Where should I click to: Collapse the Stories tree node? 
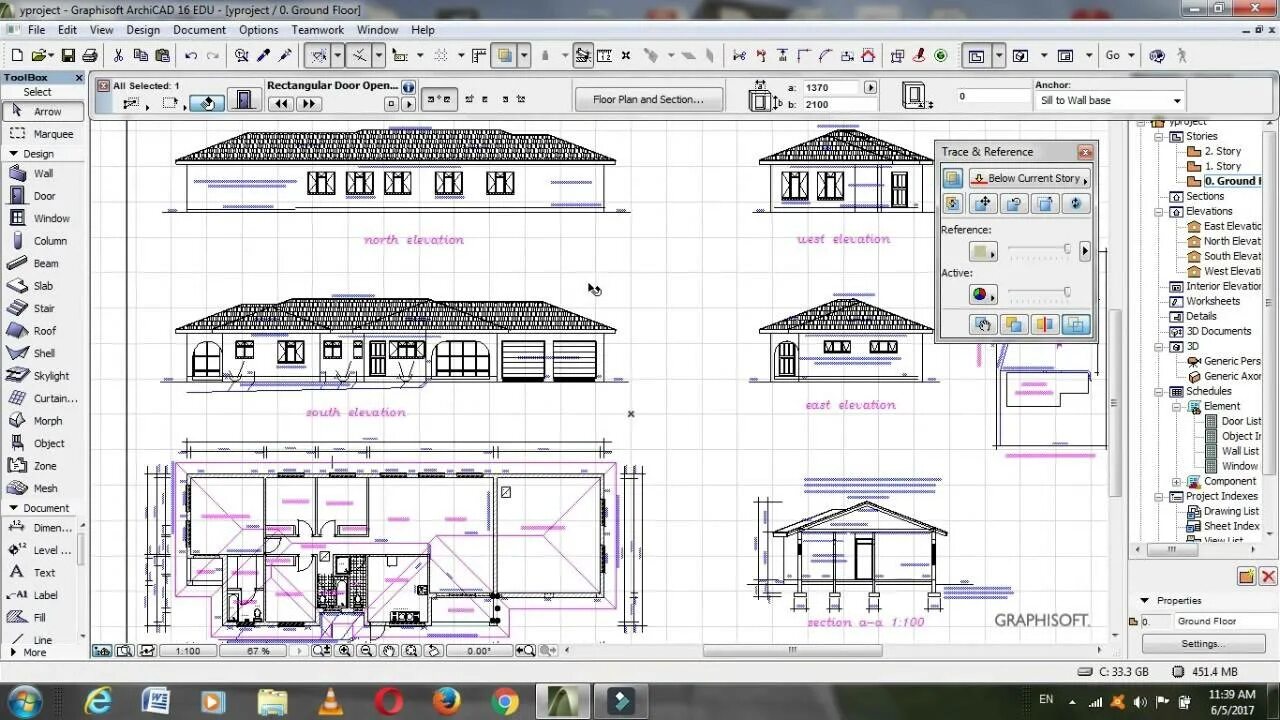tap(1160, 137)
